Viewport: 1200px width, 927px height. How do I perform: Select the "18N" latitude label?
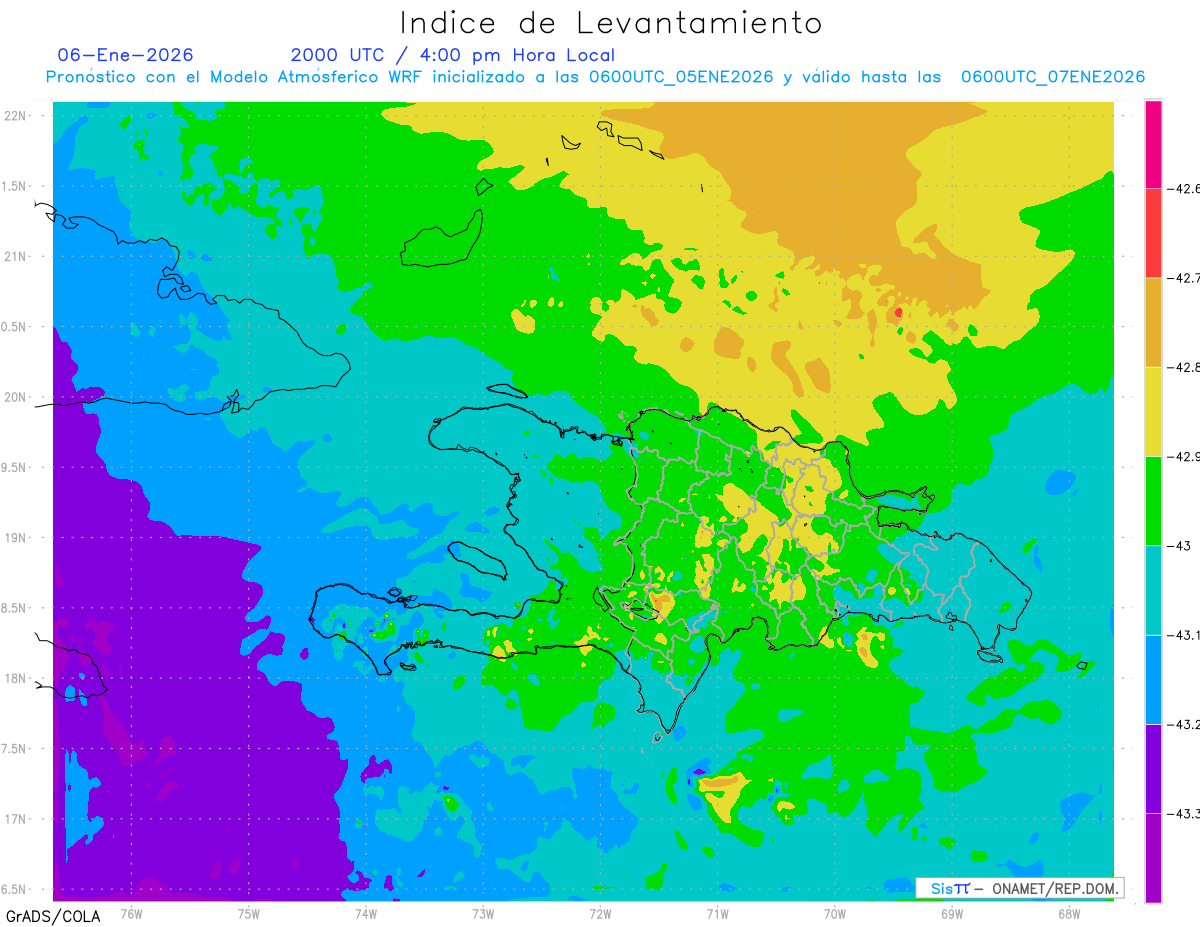(x=15, y=678)
